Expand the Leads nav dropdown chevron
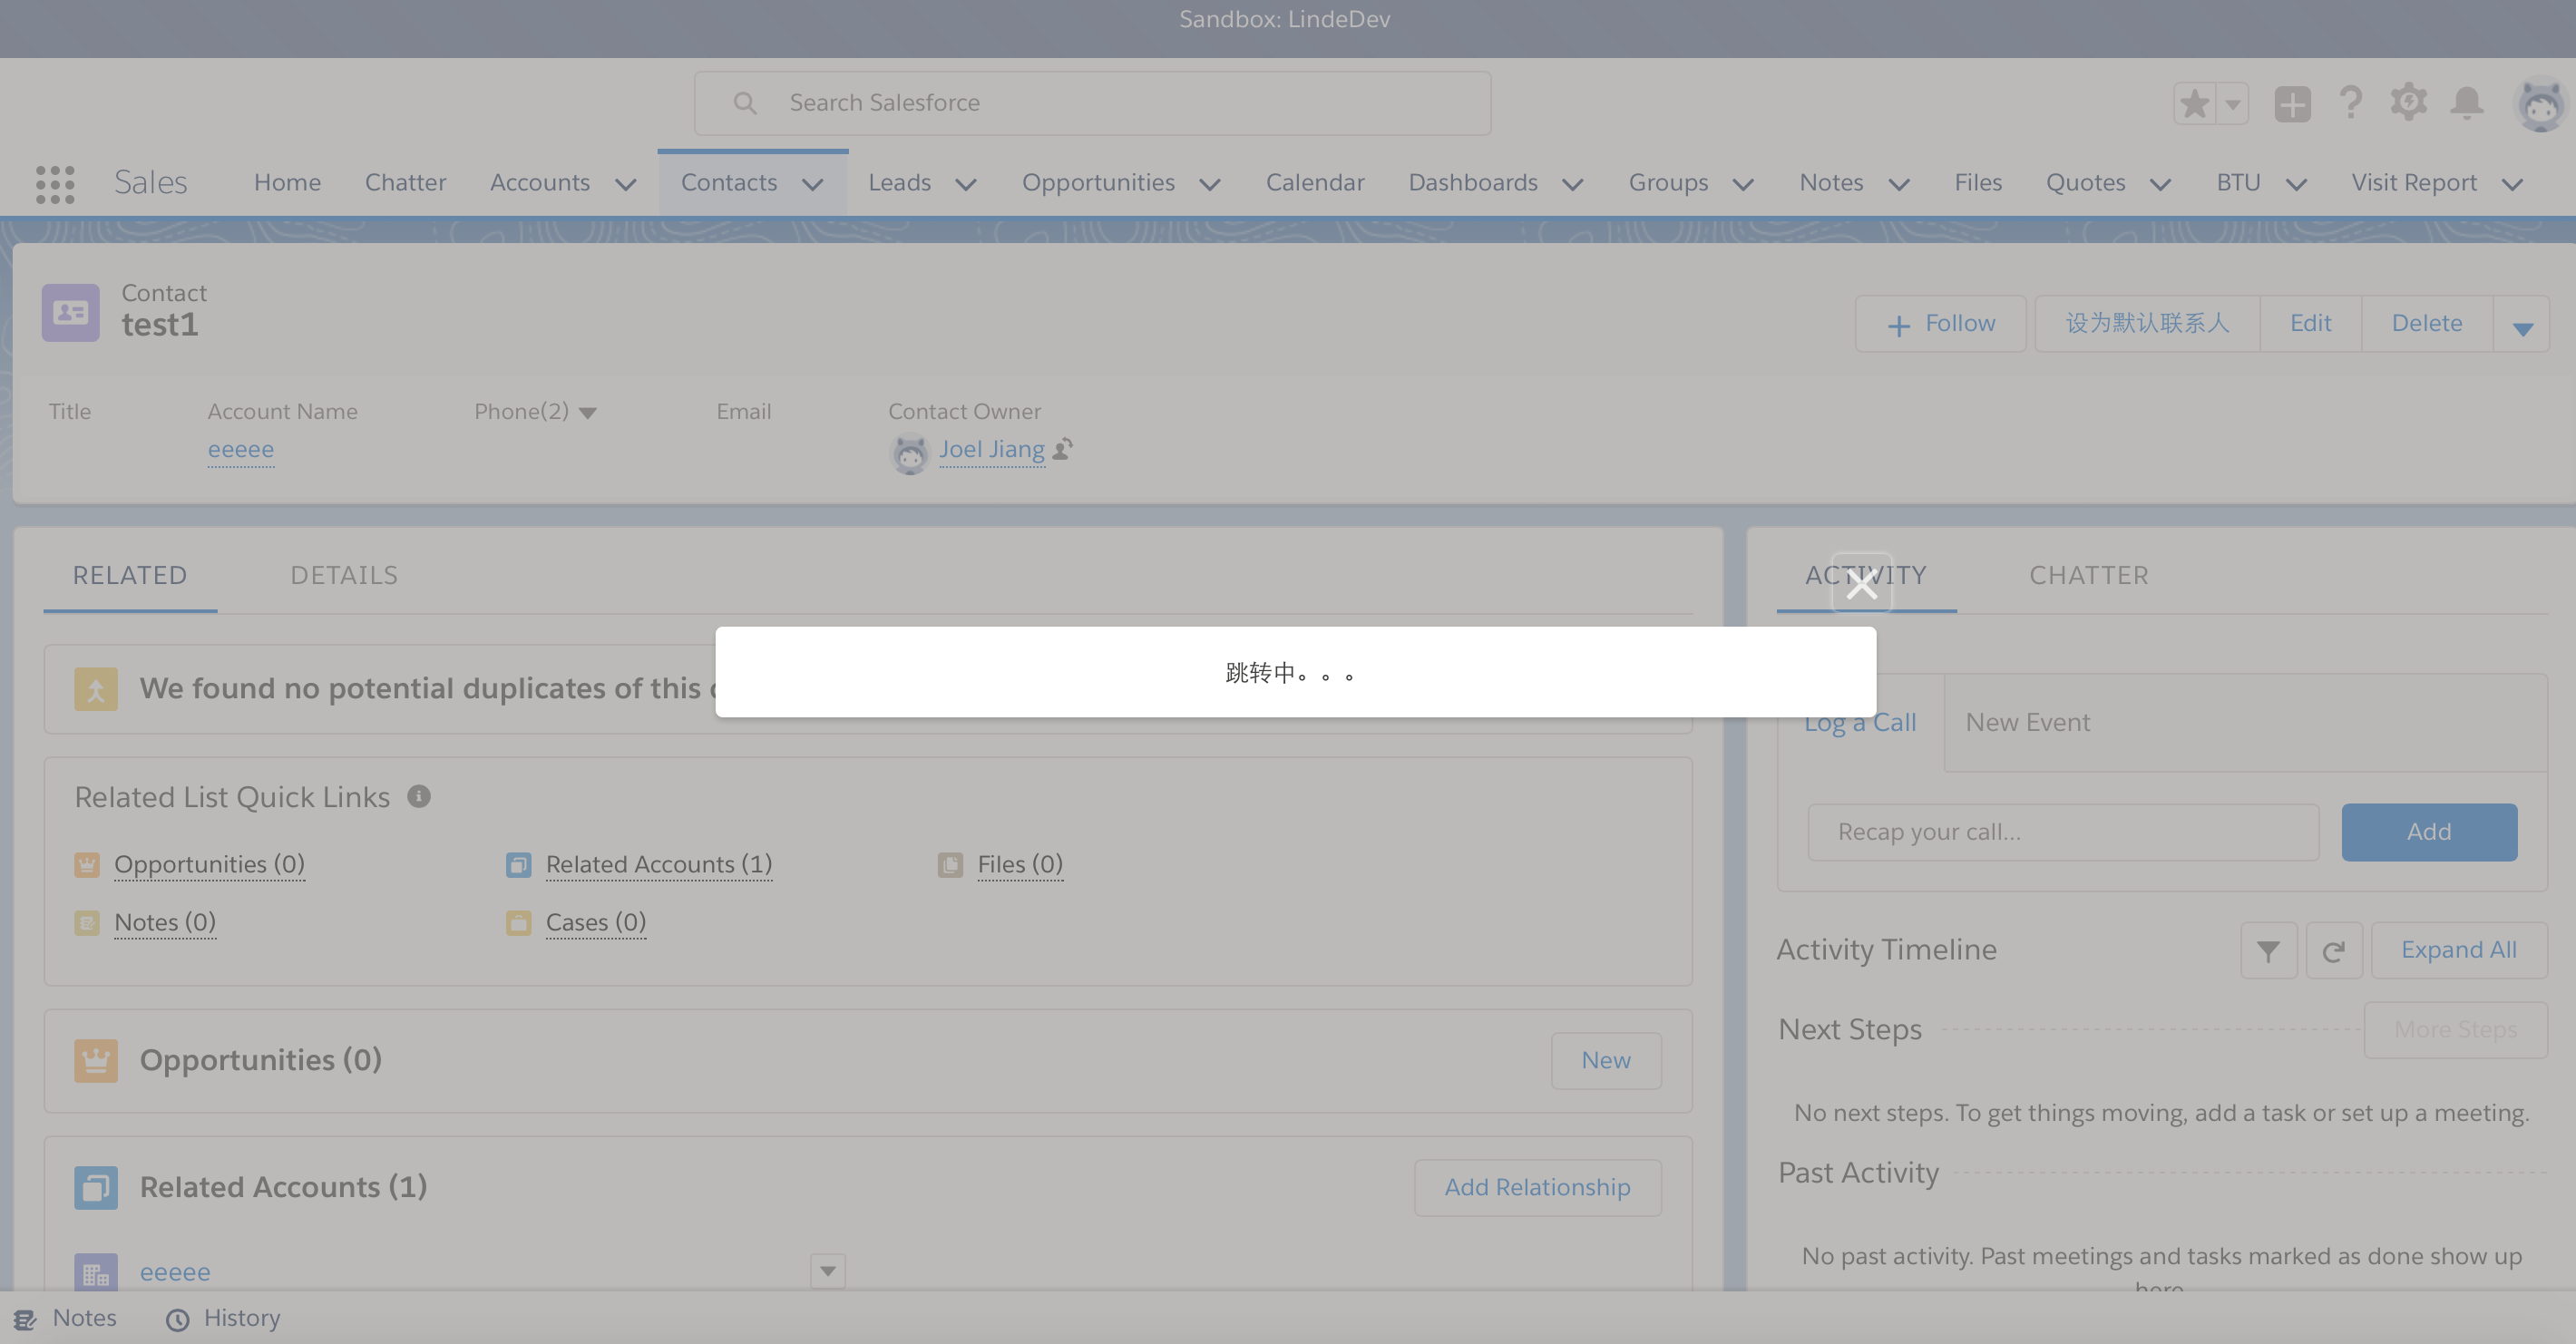The image size is (2576, 1344). (966, 184)
